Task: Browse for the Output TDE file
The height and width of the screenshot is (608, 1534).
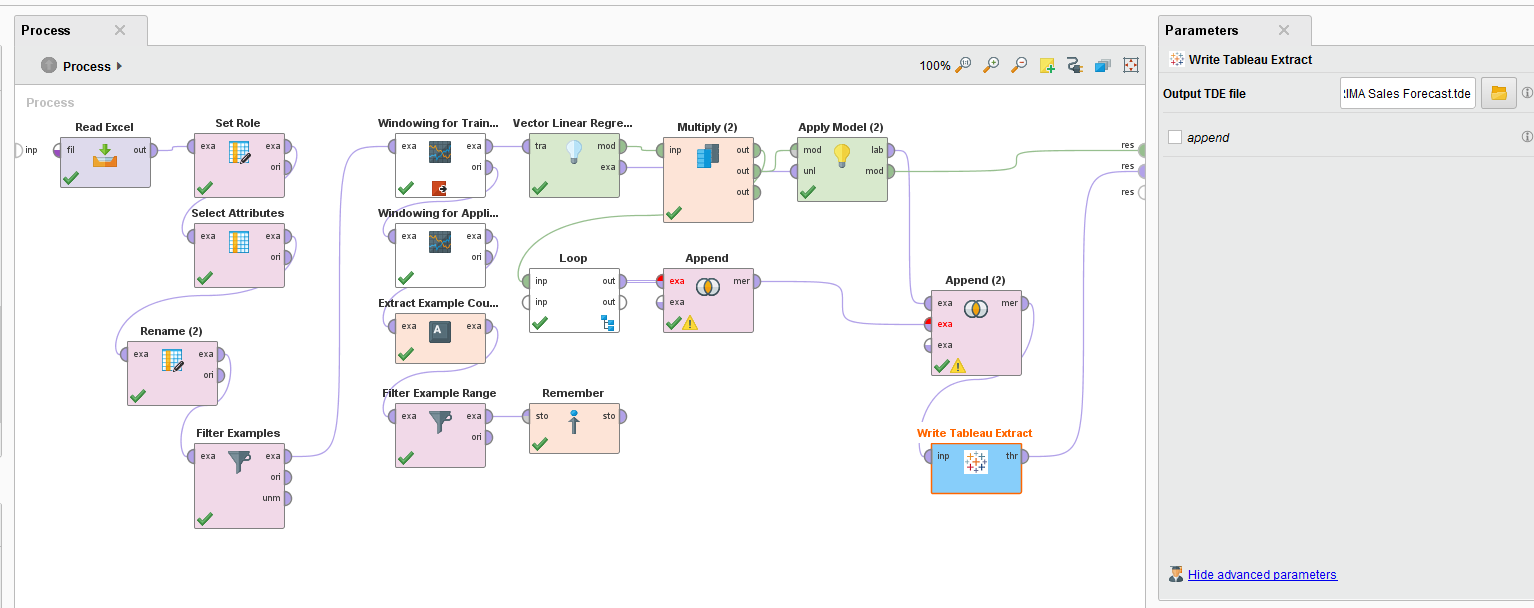Action: point(1498,92)
